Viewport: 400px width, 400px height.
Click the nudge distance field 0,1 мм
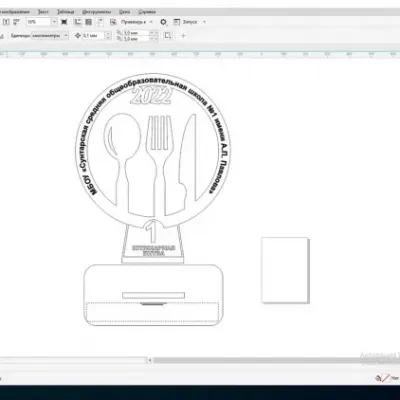tap(94, 35)
